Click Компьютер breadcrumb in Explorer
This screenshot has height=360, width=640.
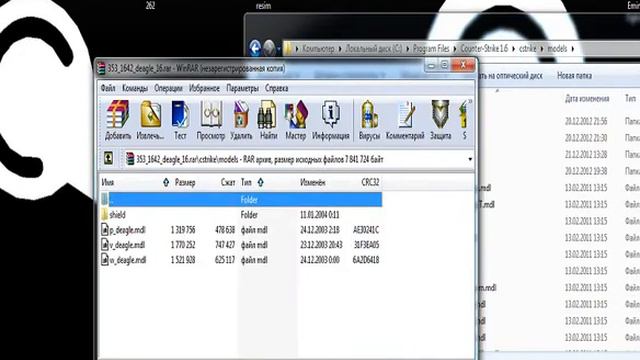click(x=318, y=49)
